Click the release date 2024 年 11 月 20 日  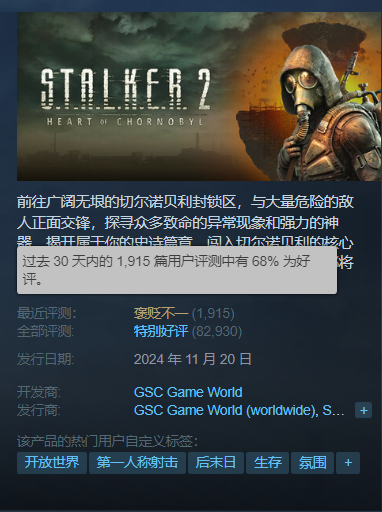(x=193, y=359)
